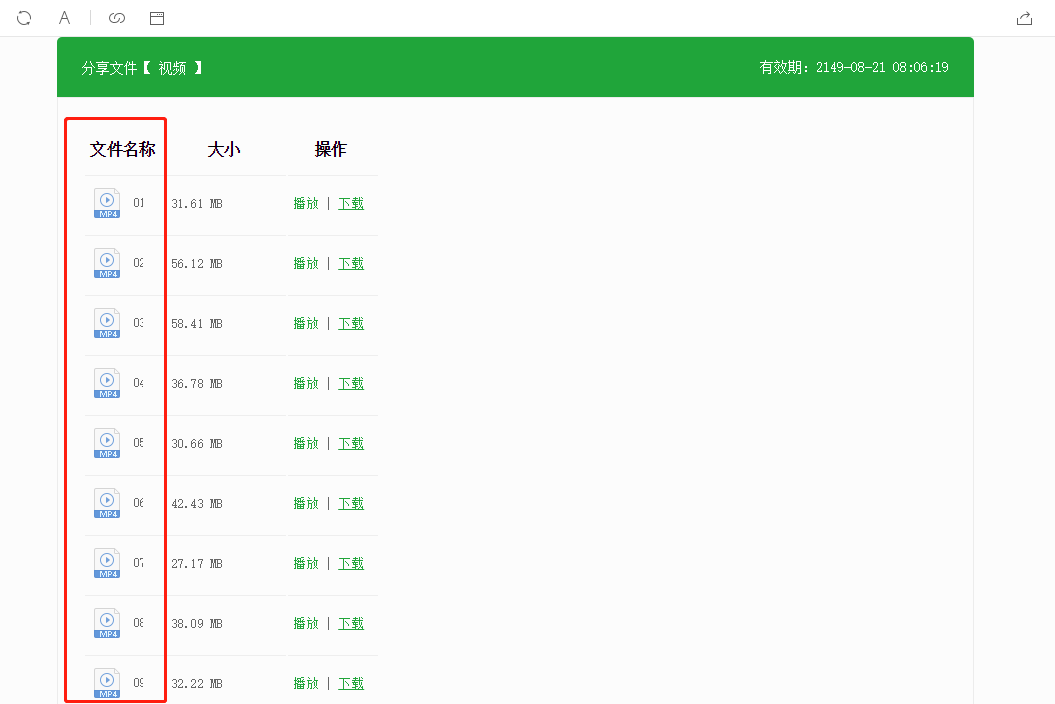The image size is (1055, 704).
Task: Click the 31.61 MB size cell
Action: pyautogui.click(x=196, y=203)
